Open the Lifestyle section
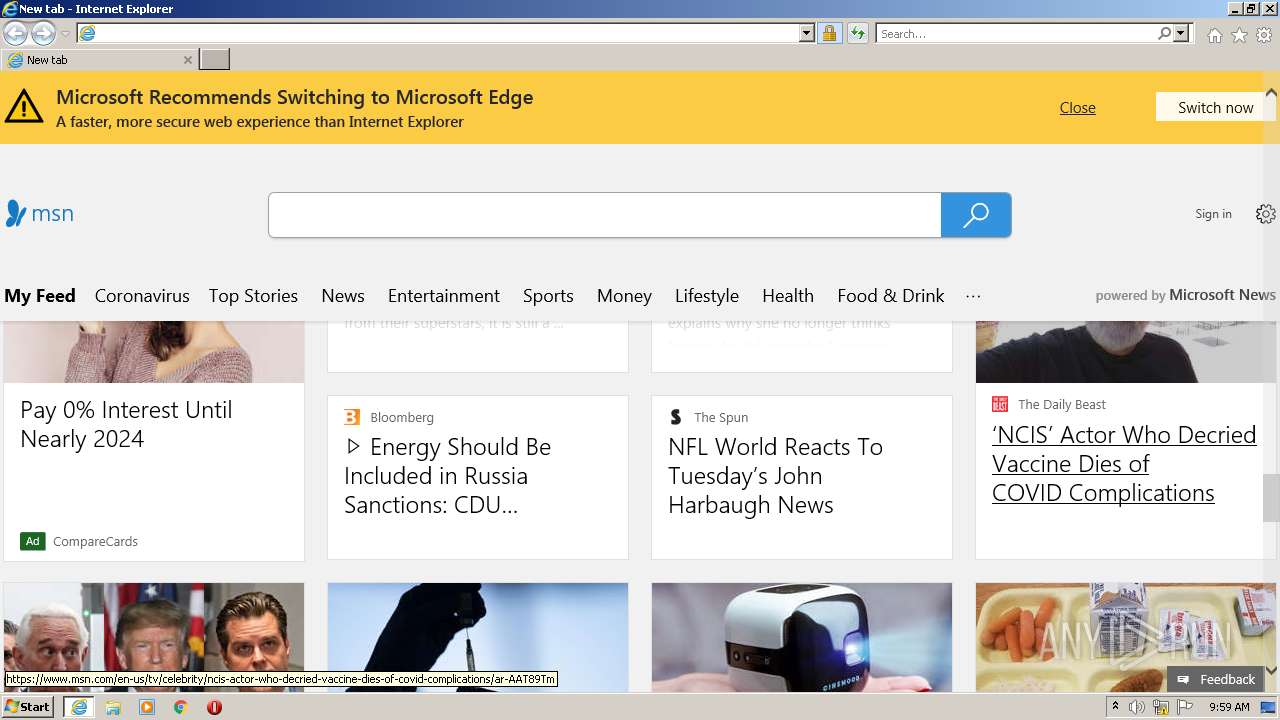 707,296
